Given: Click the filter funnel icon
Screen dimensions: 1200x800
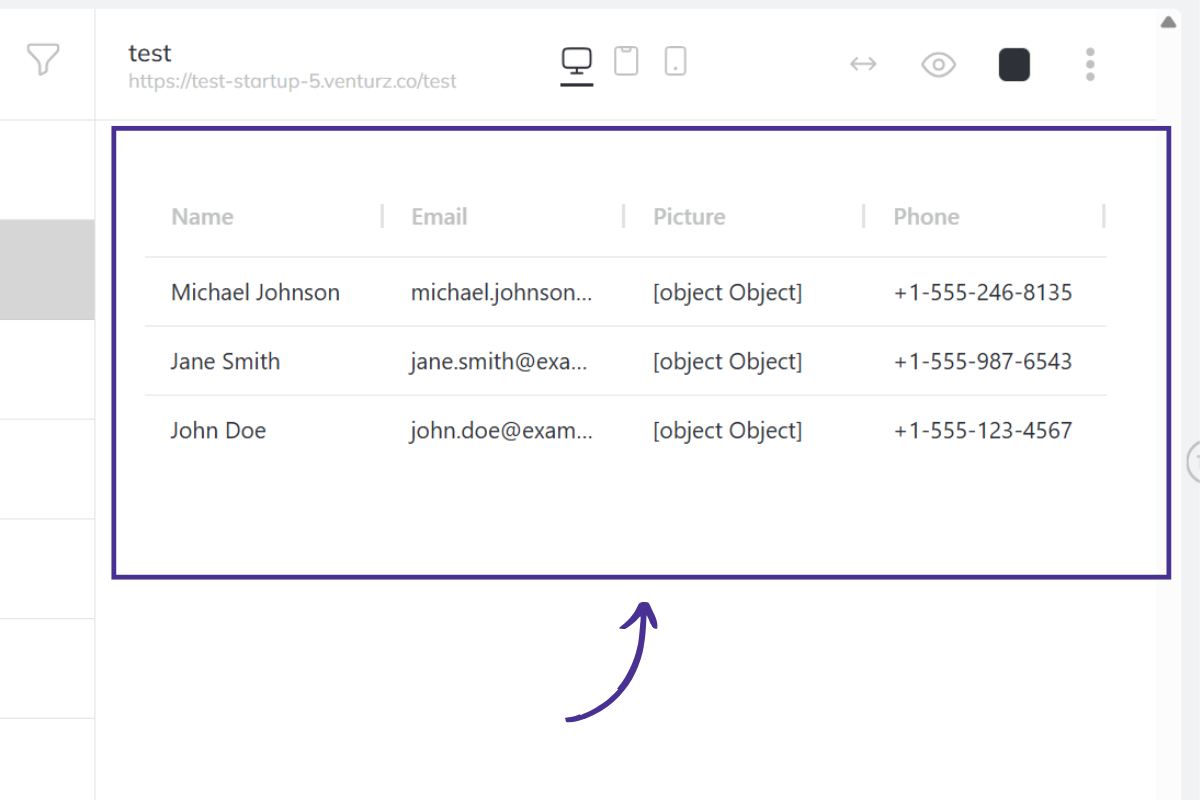Looking at the screenshot, I should [x=43, y=60].
